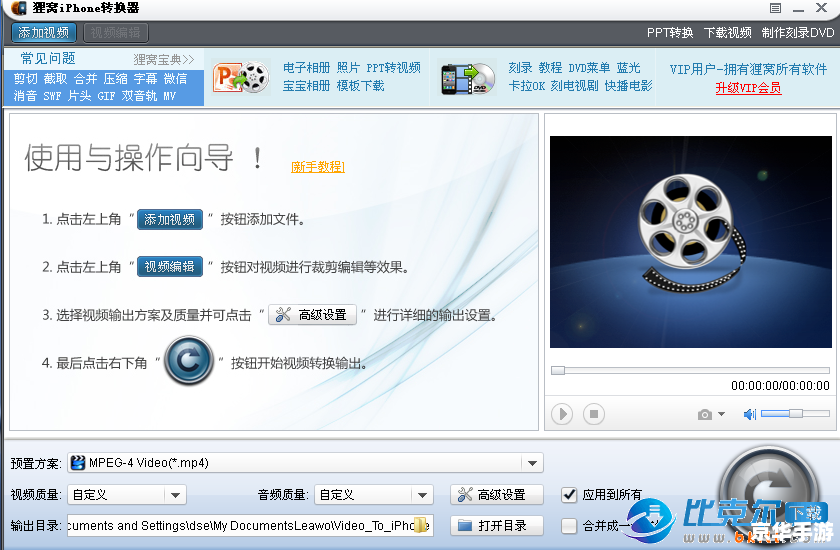
Task: Open the title bar menu icon
Action: [x=775, y=8]
